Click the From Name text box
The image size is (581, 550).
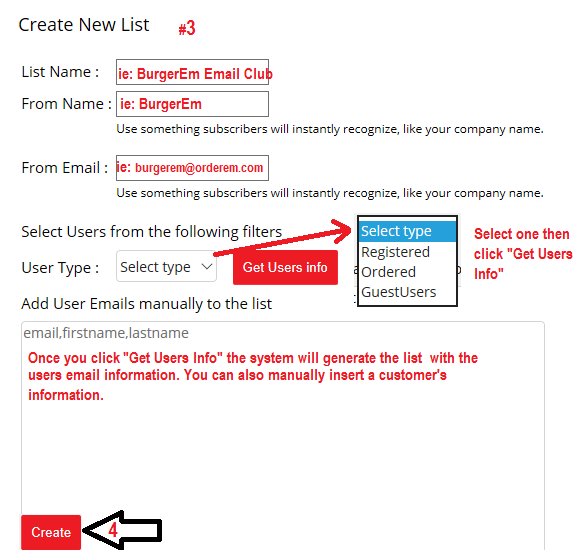click(192, 104)
